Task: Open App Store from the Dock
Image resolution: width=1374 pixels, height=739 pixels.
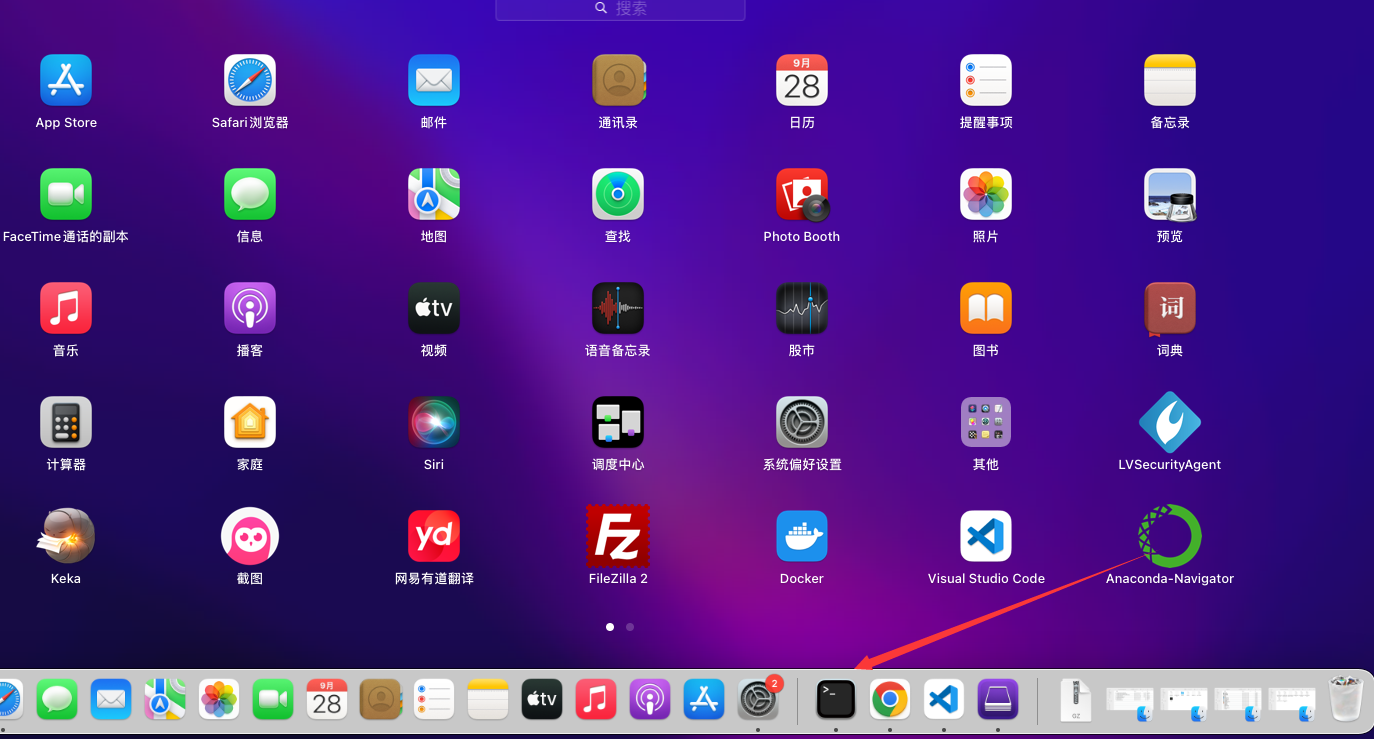Action: pyautogui.click(x=704, y=699)
